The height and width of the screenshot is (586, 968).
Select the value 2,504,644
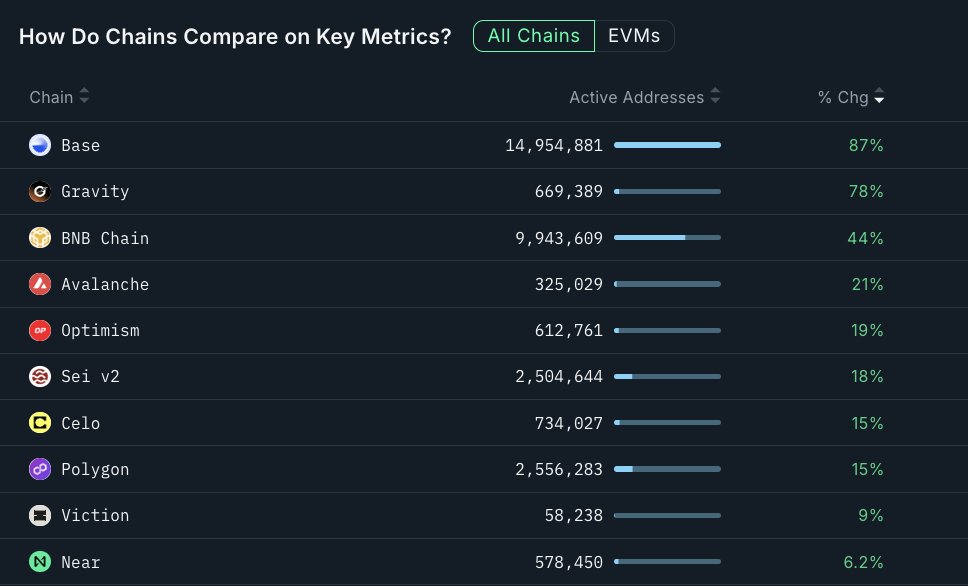[559, 376]
